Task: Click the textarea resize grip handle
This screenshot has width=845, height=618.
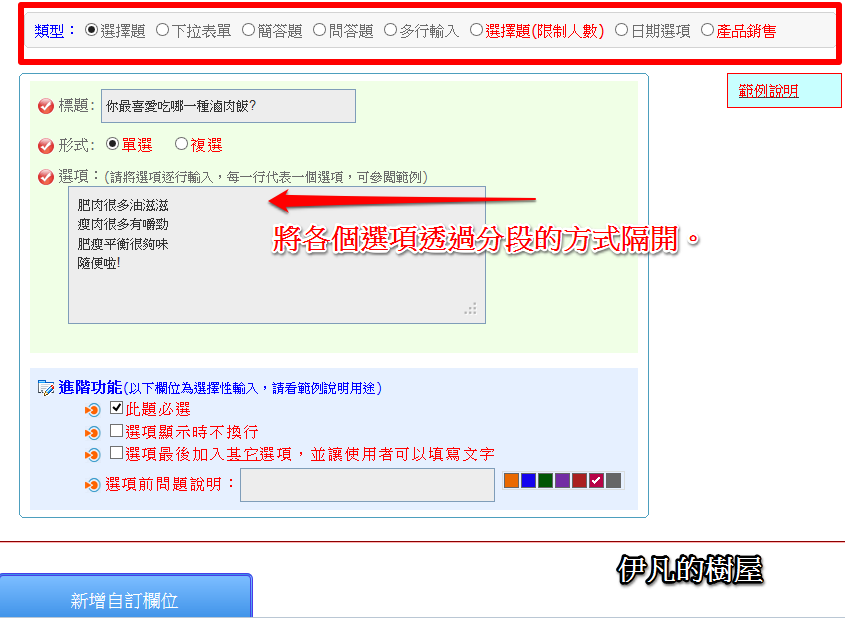Action: point(470,309)
